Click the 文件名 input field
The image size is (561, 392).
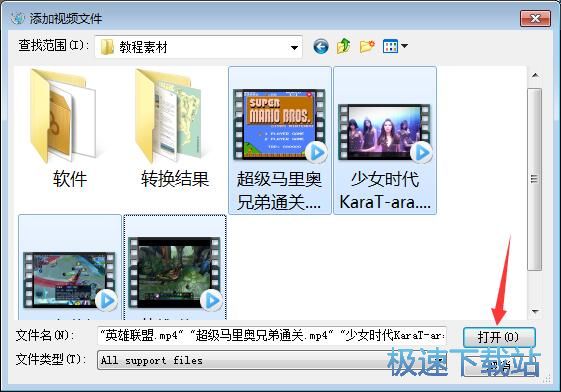click(272, 336)
